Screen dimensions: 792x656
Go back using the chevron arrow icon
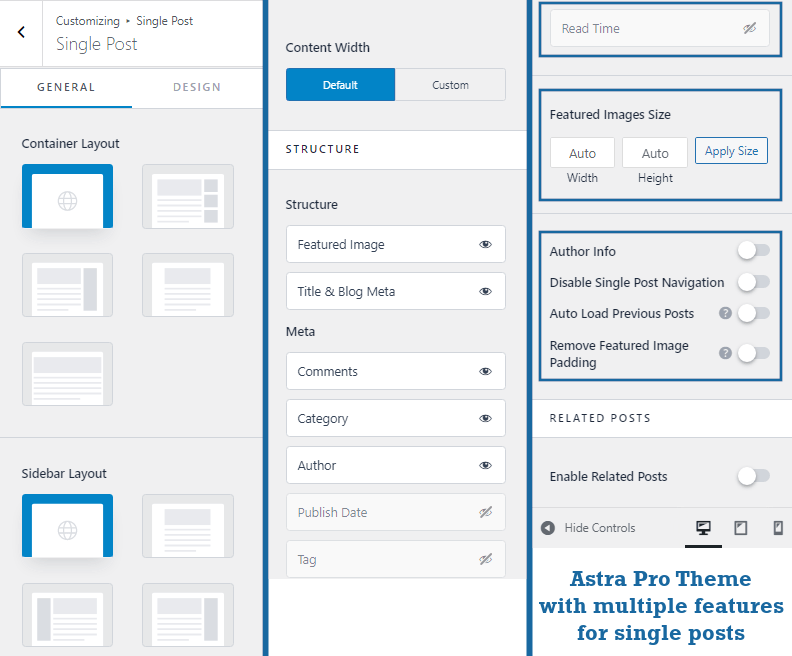21,32
